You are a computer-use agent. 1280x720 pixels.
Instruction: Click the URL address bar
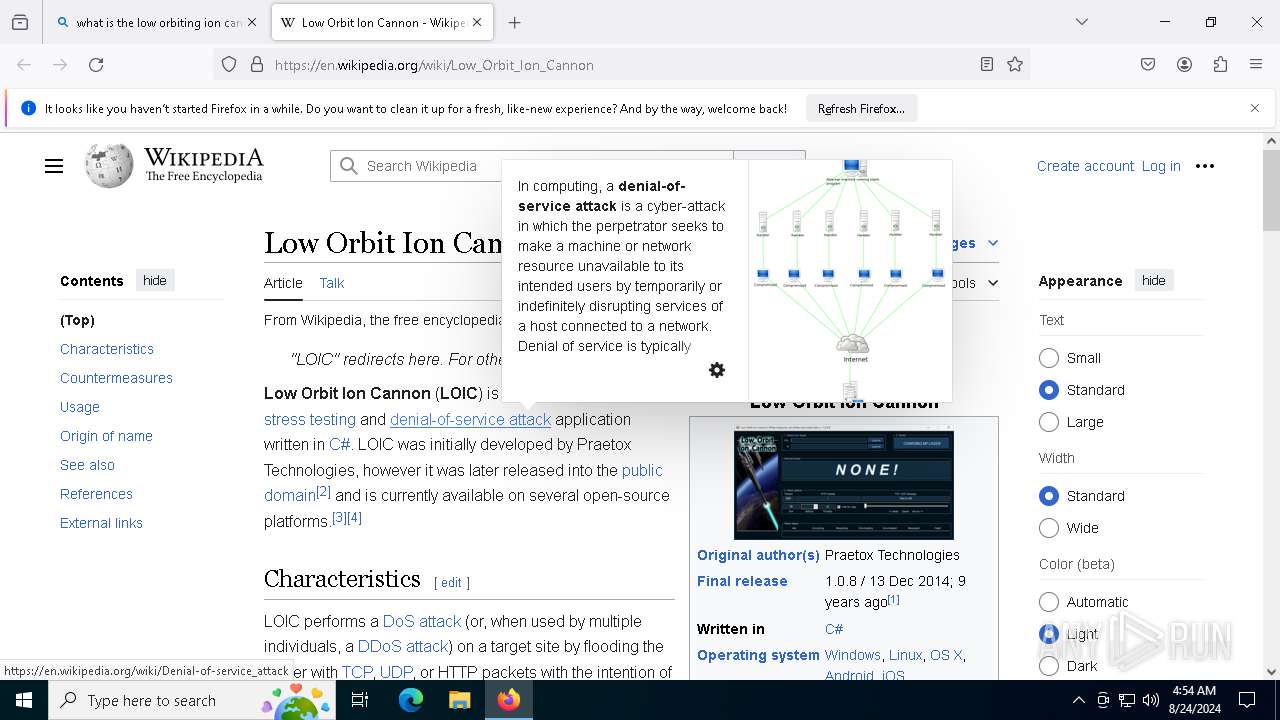620,65
